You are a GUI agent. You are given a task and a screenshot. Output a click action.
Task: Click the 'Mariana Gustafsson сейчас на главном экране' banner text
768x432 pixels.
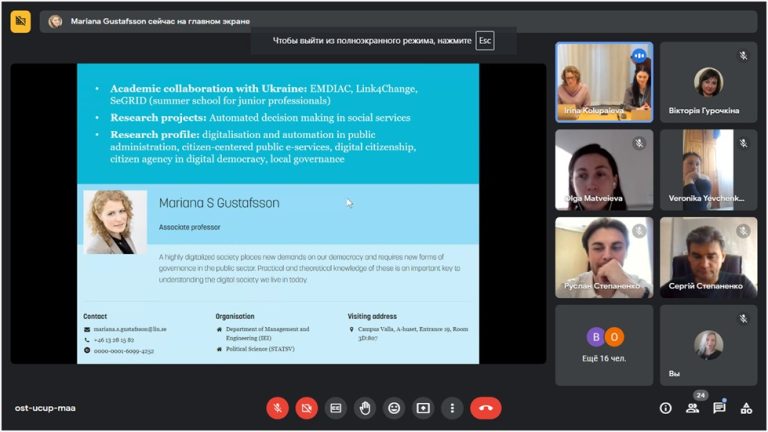point(160,21)
